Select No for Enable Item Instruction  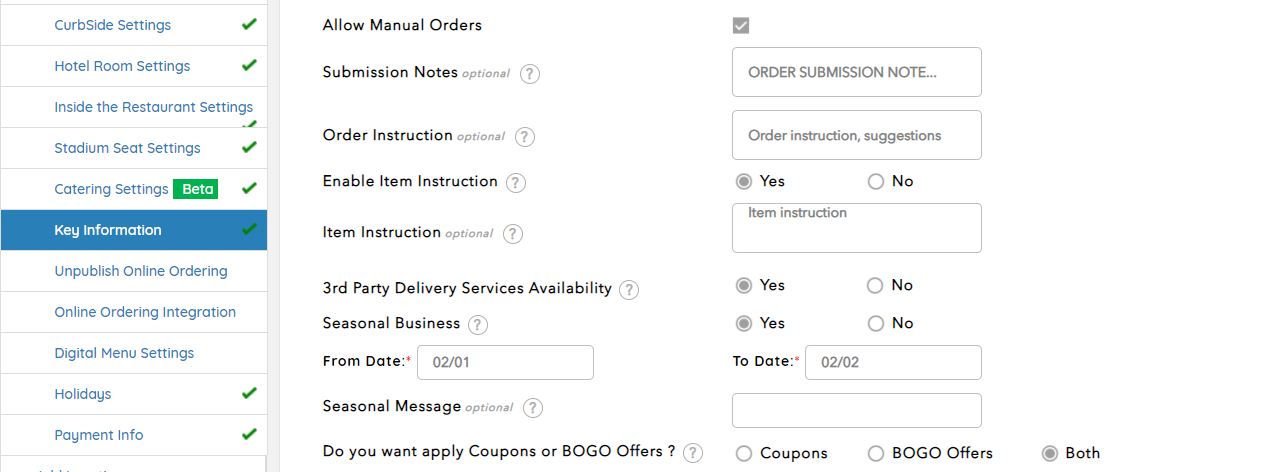(x=876, y=182)
